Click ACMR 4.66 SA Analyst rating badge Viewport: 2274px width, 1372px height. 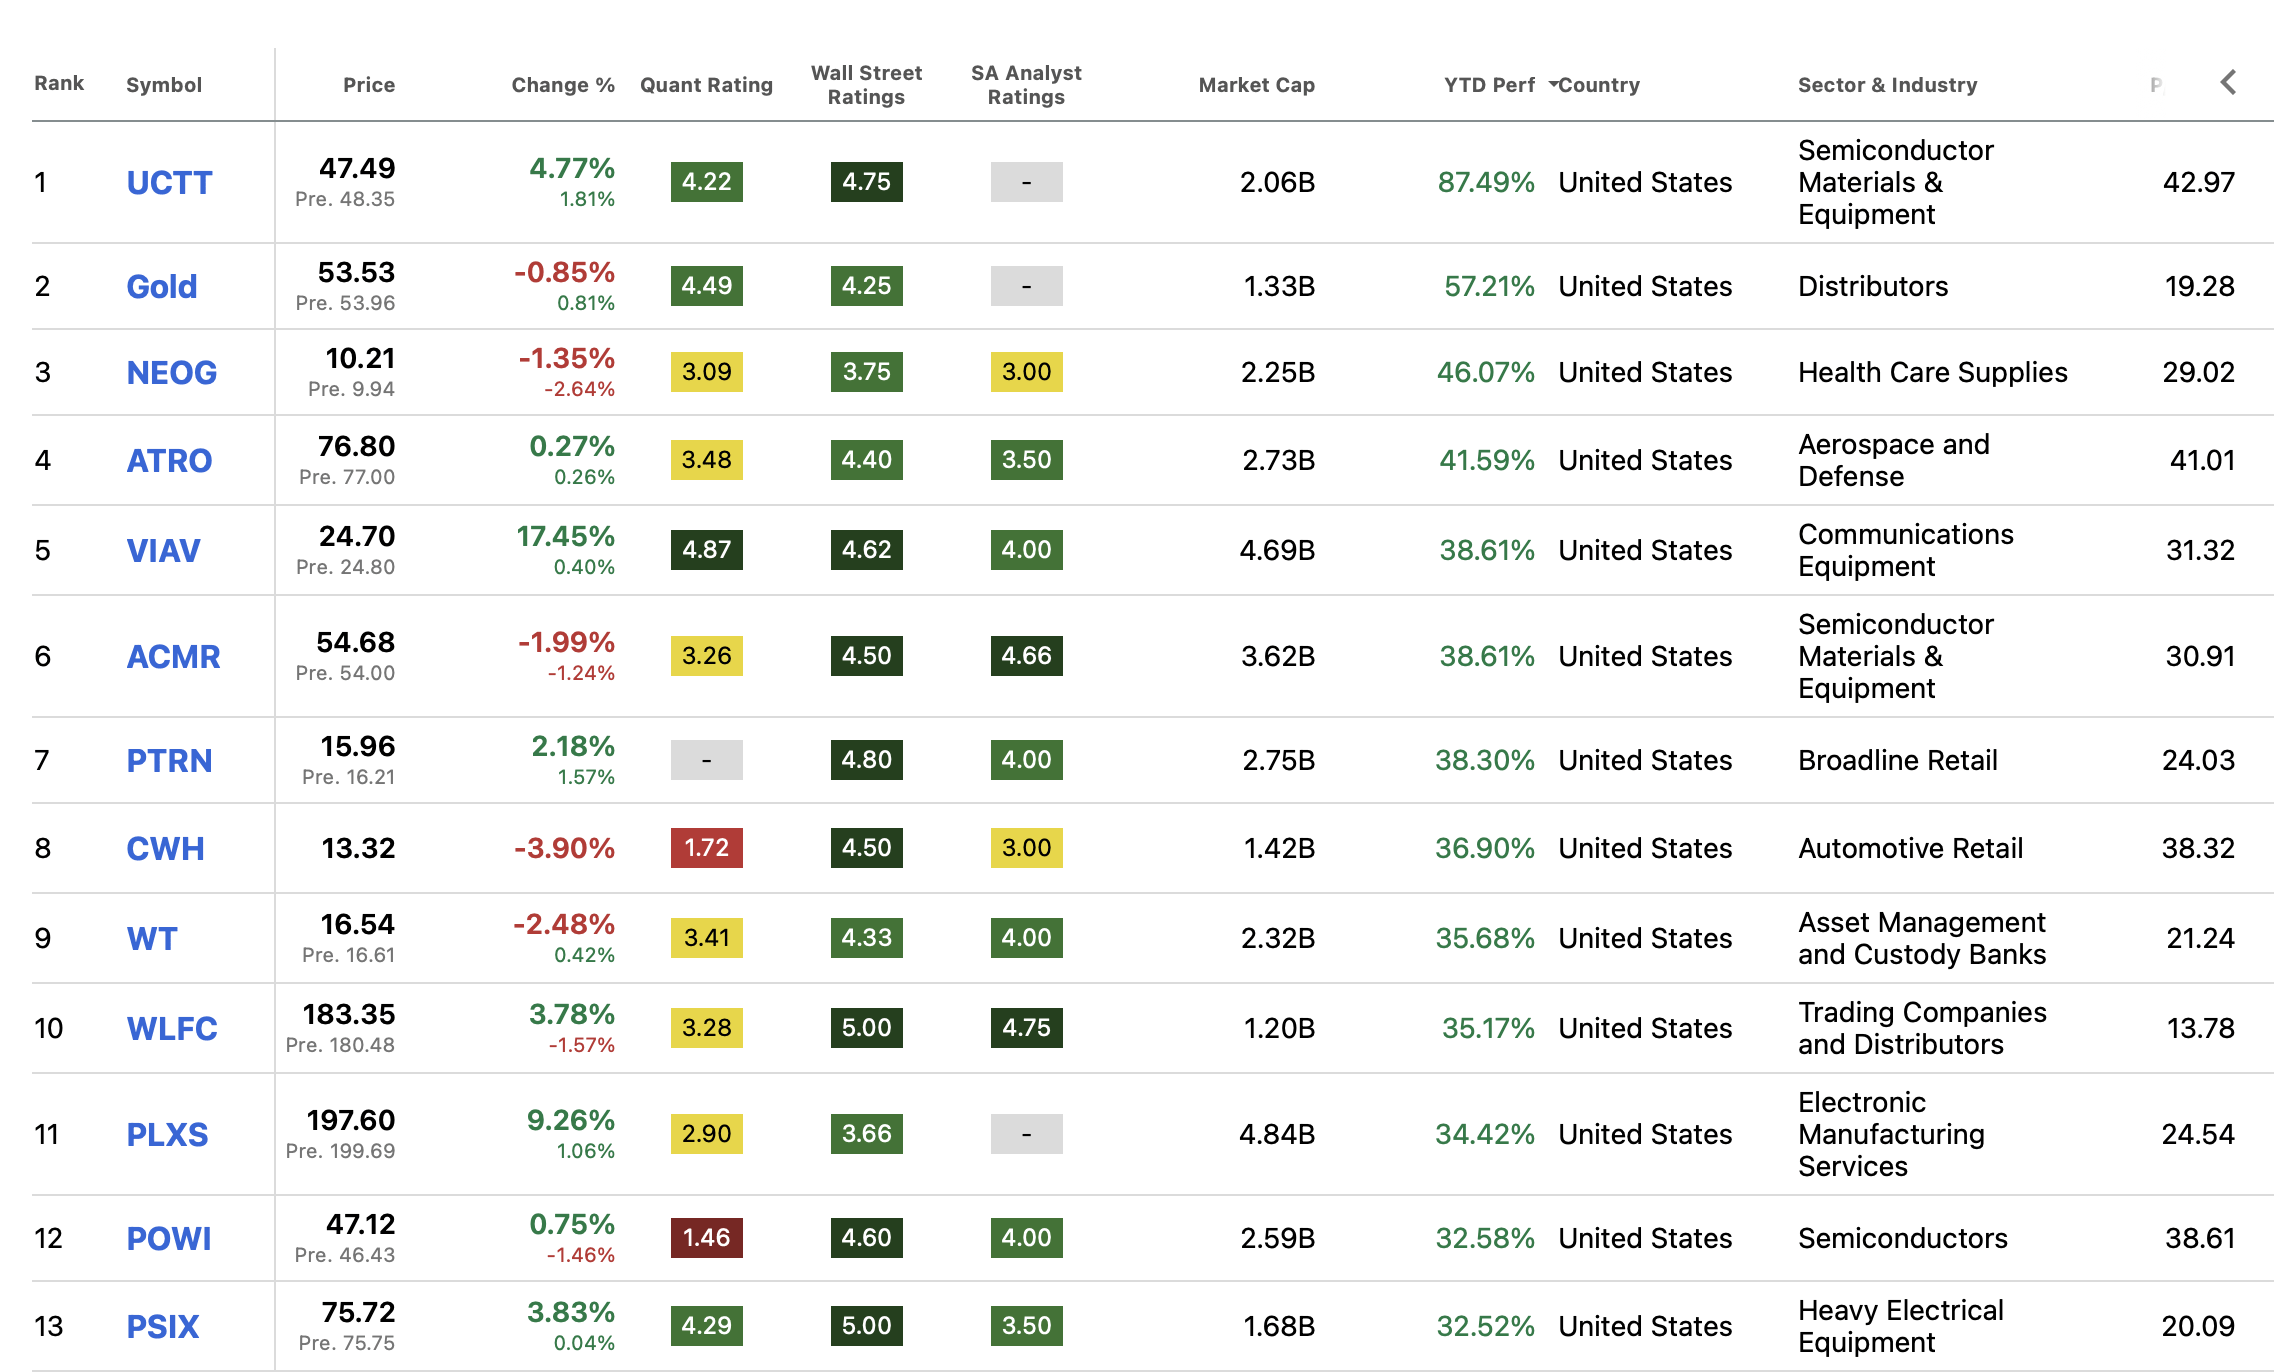[x=1026, y=656]
